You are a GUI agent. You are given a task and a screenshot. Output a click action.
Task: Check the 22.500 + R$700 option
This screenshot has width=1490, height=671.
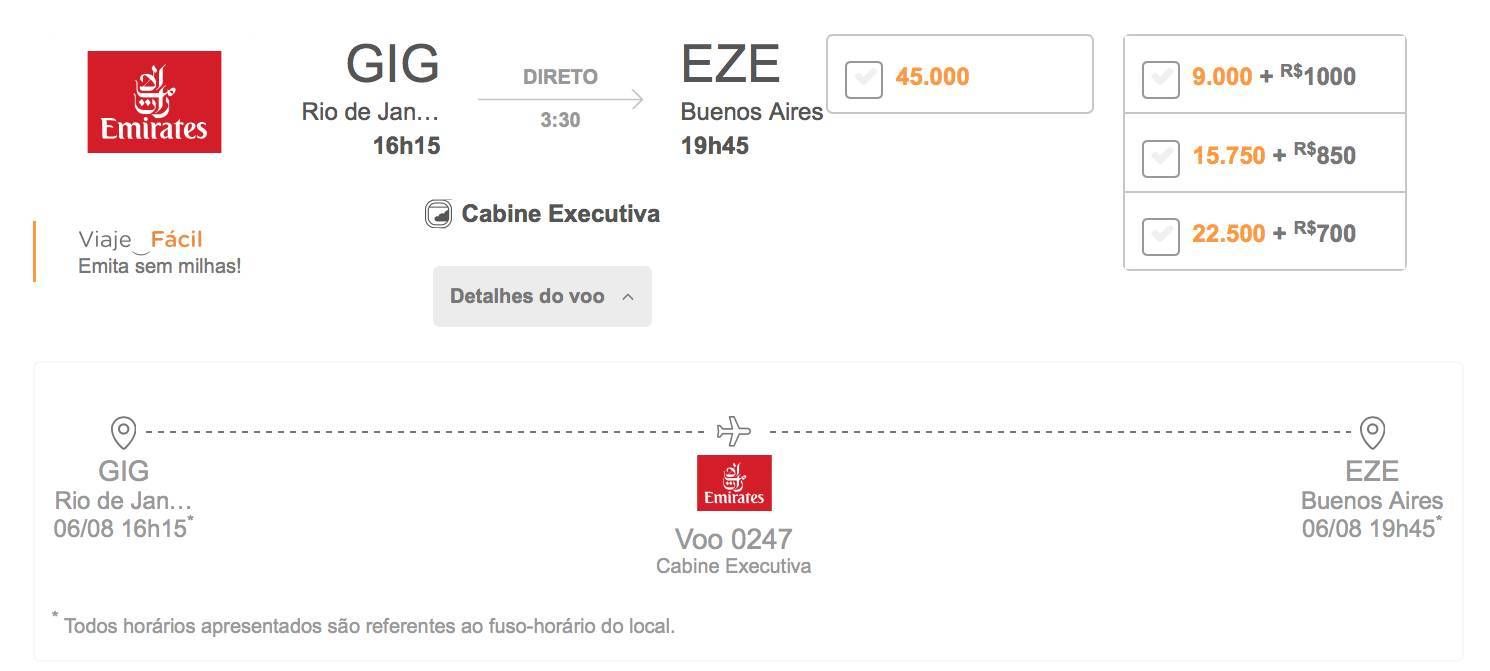click(x=1161, y=235)
